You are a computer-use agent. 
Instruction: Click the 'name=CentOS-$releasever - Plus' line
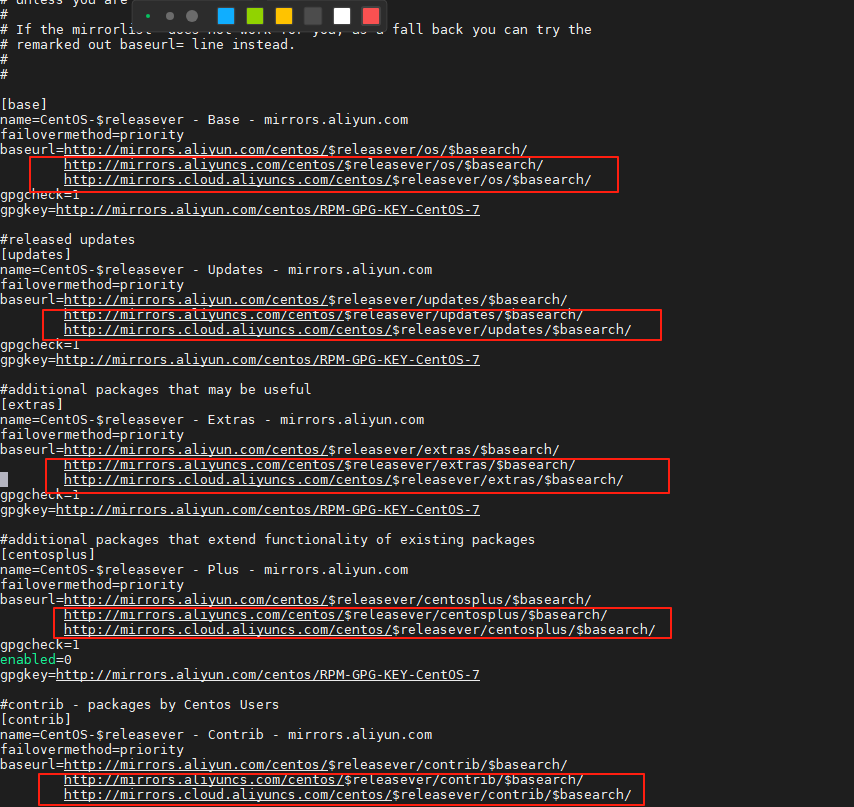pyautogui.click(x=204, y=570)
